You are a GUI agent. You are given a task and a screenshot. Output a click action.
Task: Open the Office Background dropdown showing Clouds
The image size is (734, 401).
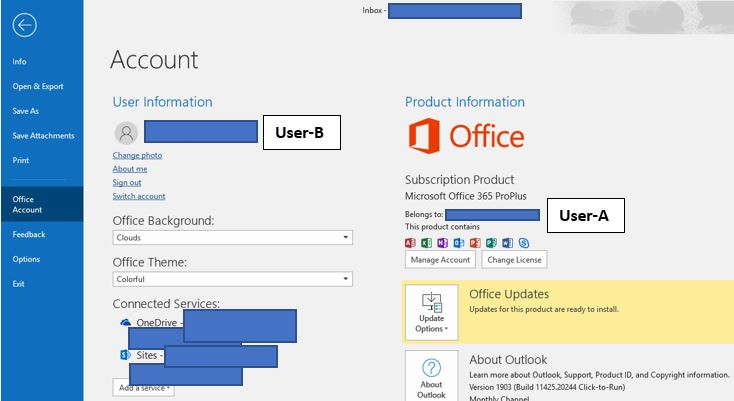[232, 238]
